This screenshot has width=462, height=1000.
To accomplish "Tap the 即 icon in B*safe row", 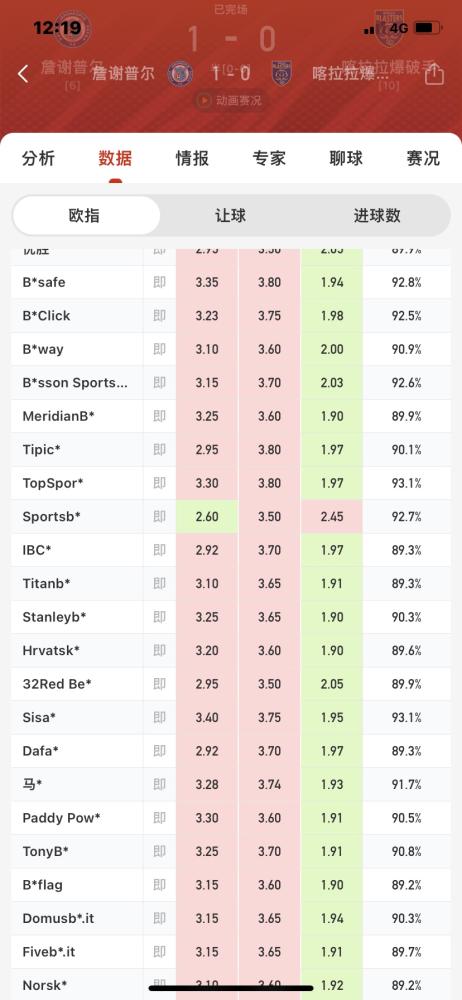I will [x=160, y=282].
